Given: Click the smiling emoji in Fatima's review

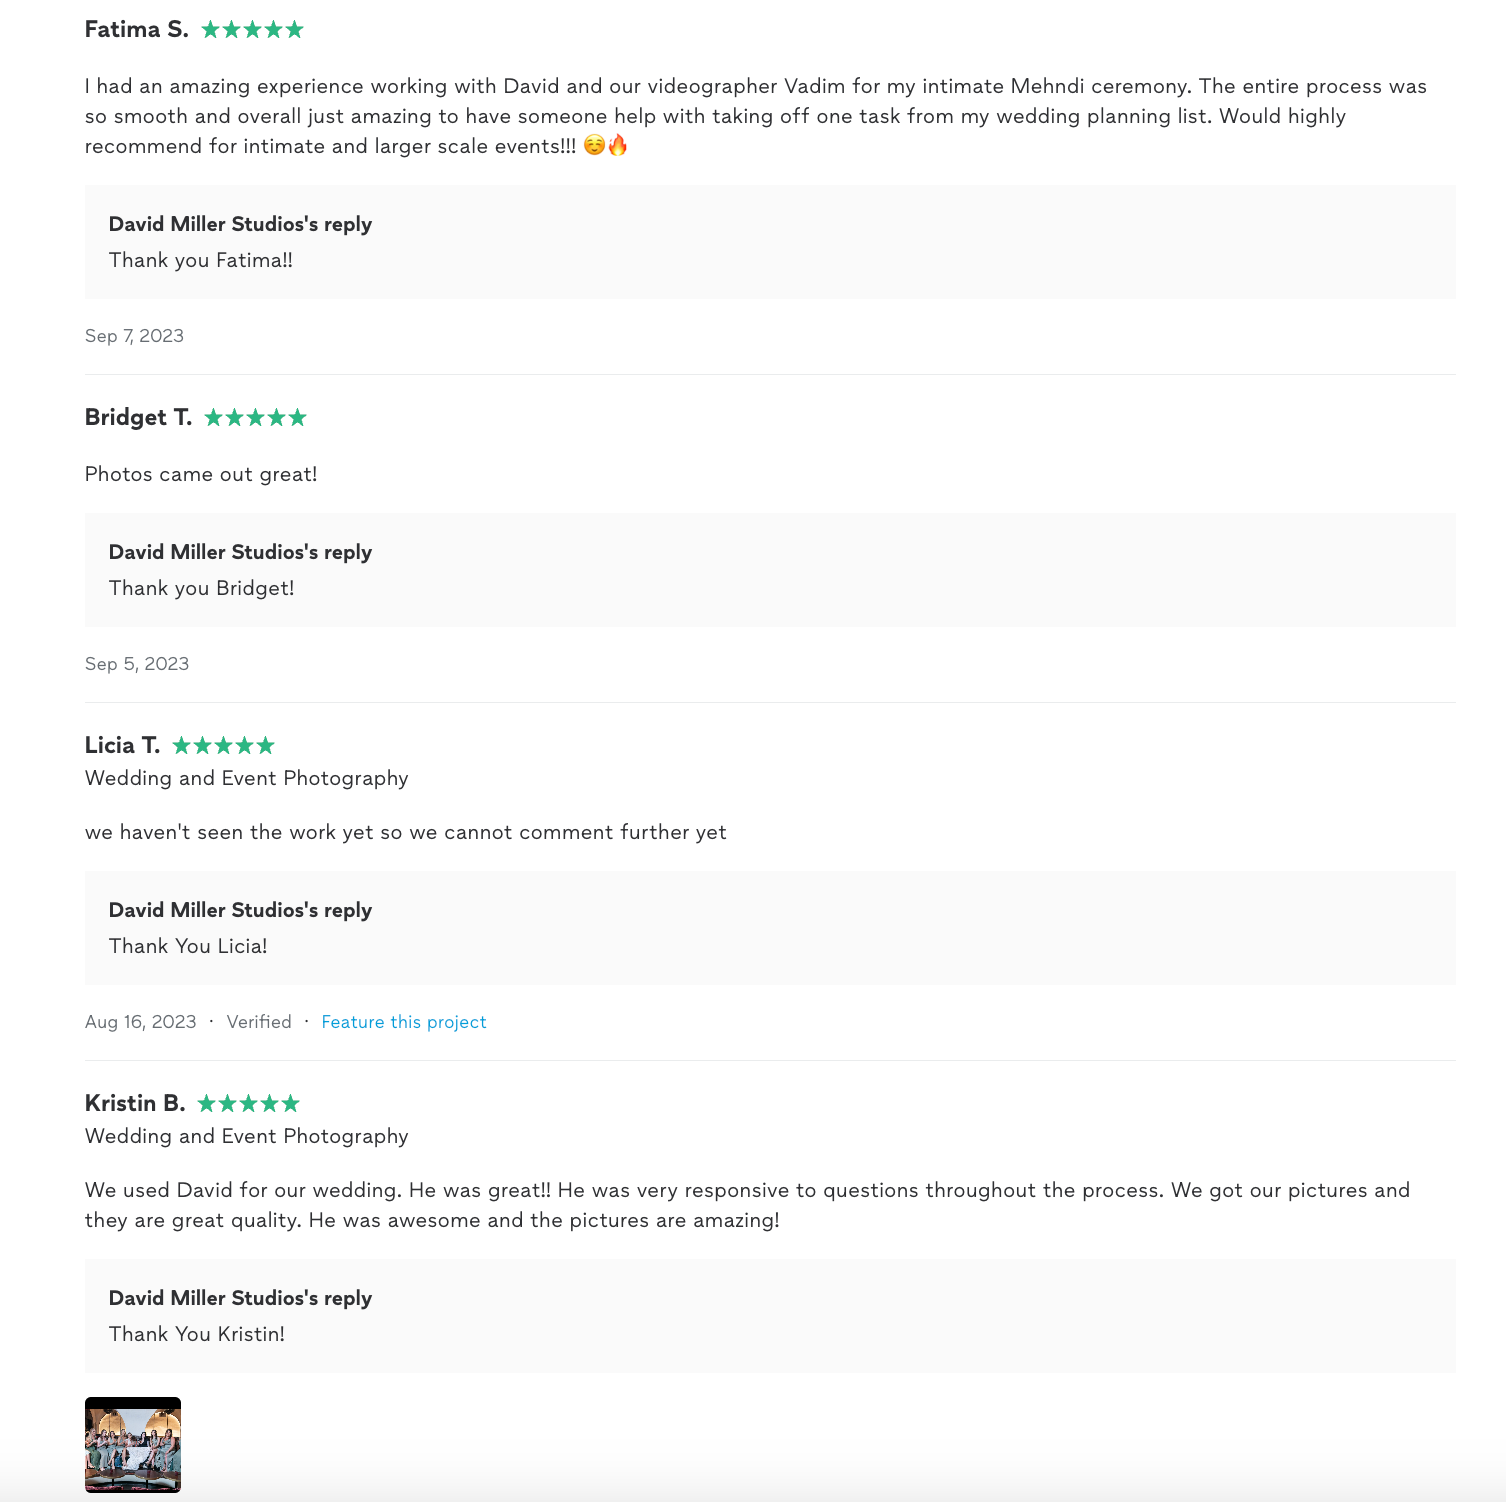Looking at the screenshot, I should (594, 146).
